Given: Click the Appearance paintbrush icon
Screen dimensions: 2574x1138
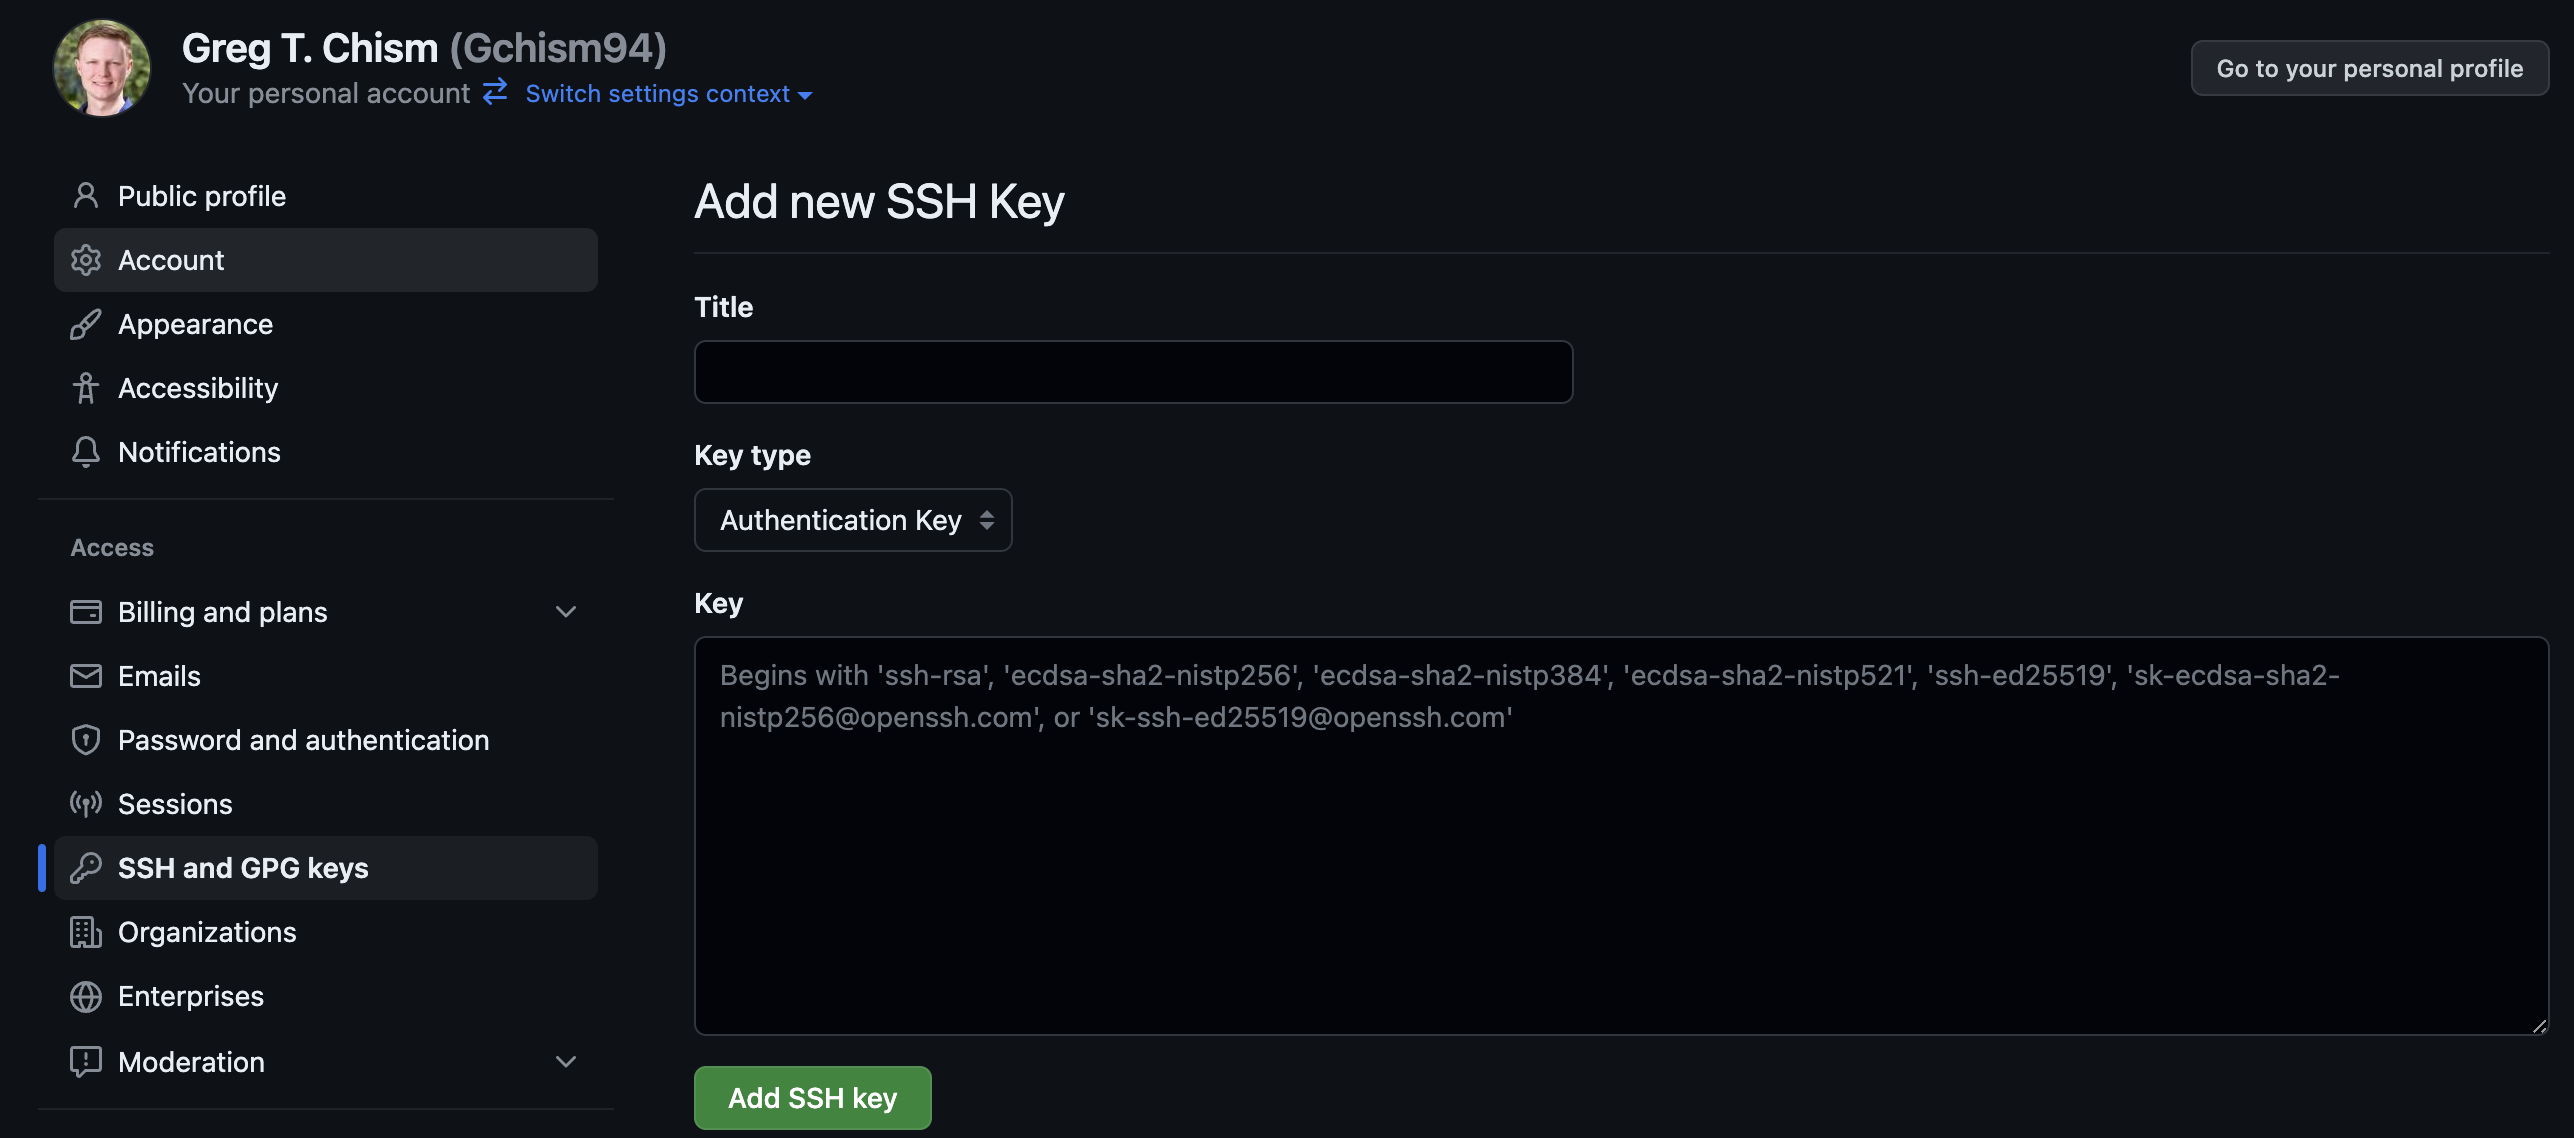Looking at the screenshot, I should [86, 324].
